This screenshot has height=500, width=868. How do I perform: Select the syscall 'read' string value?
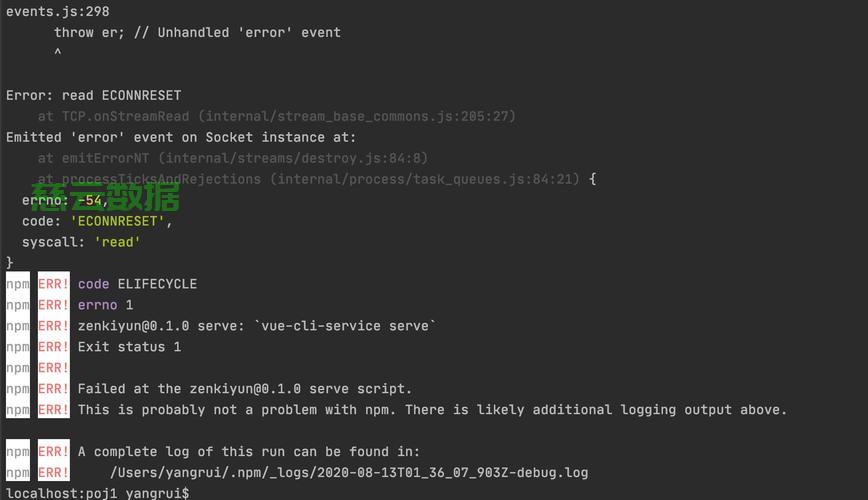pos(117,242)
